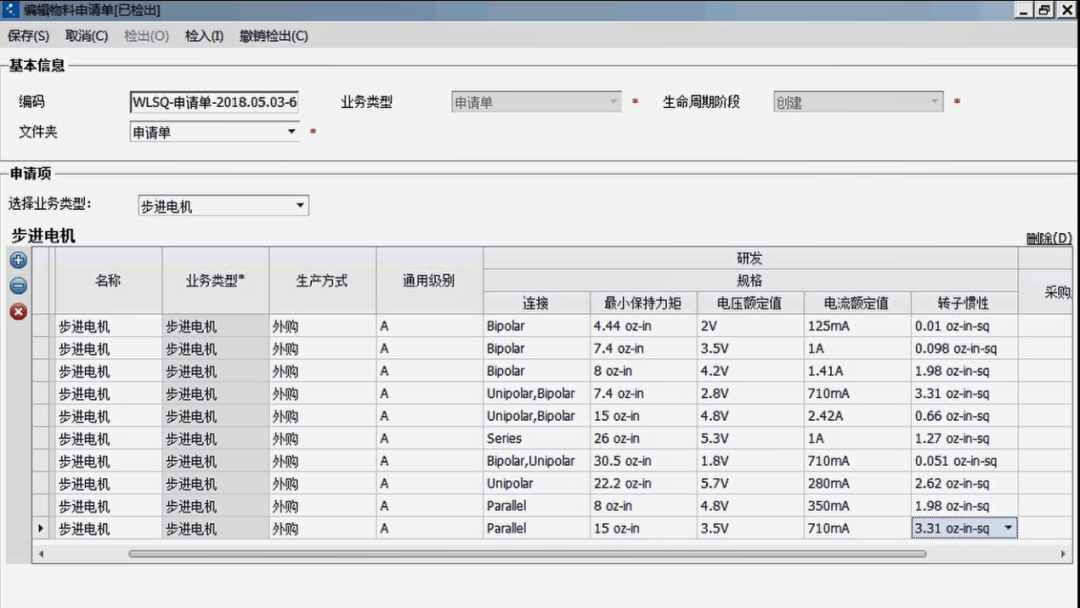
Task: Choose 撤销检出(C) from the menu bar
Action: click(x=273, y=36)
